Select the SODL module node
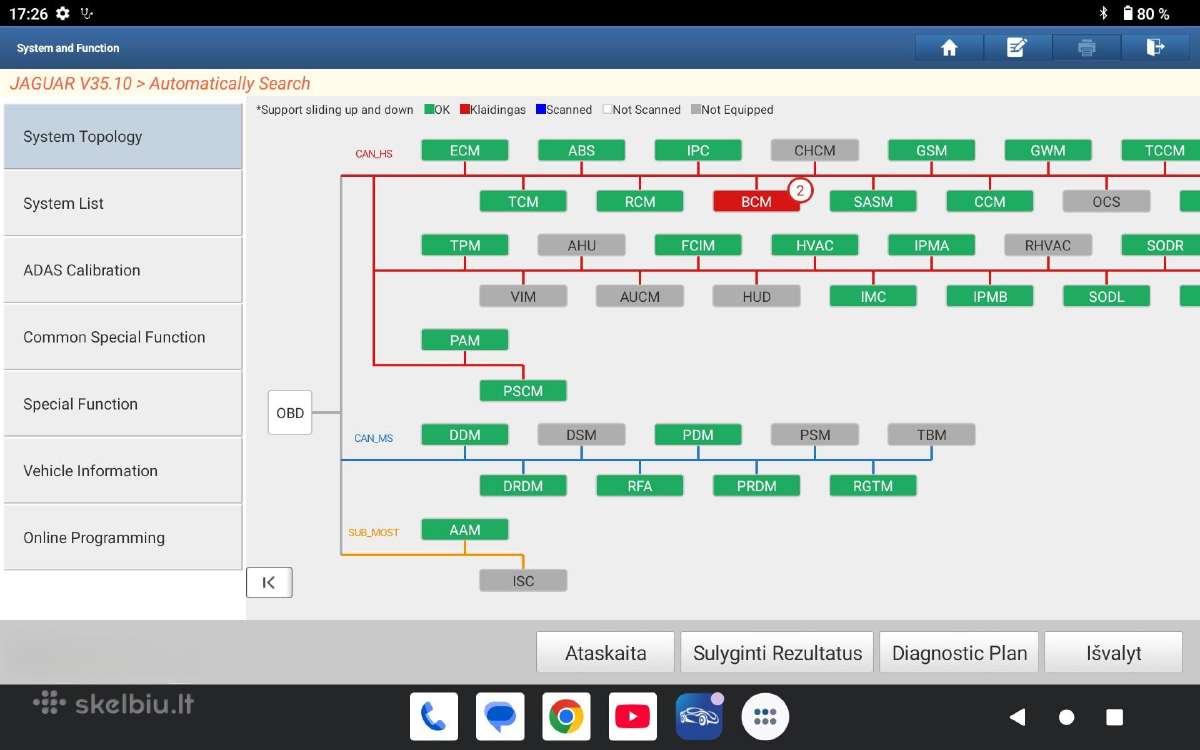1200x750 pixels. coord(1106,296)
